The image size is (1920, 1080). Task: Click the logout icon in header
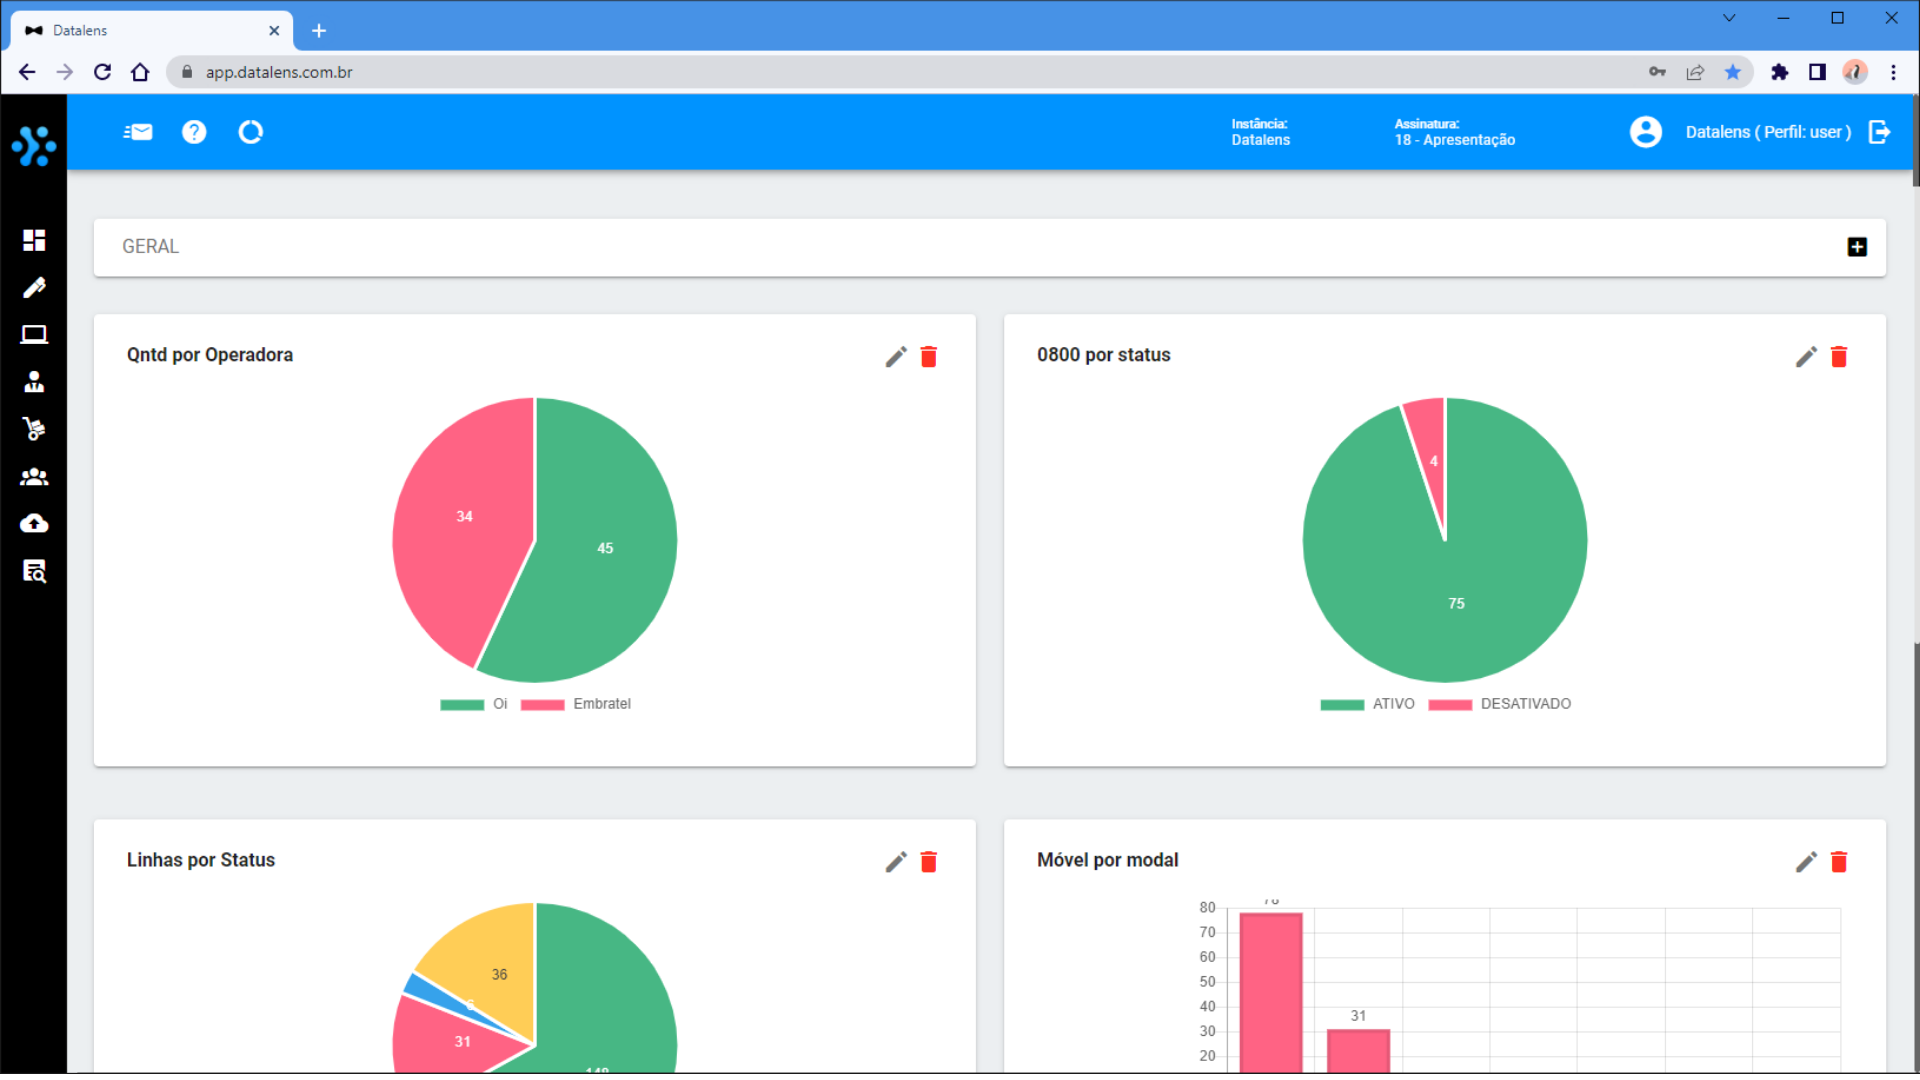pyautogui.click(x=1880, y=132)
